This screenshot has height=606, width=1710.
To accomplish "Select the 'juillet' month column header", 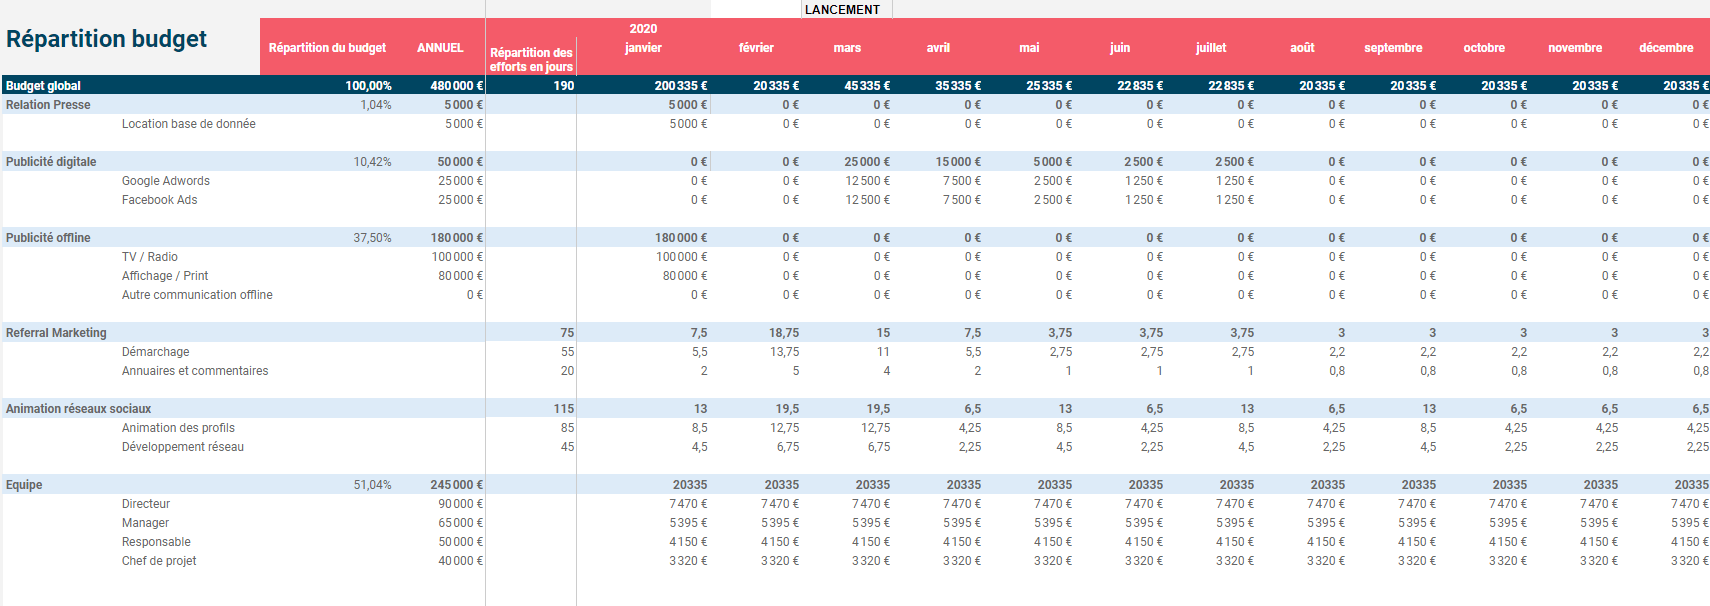I will coord(1210,48).
